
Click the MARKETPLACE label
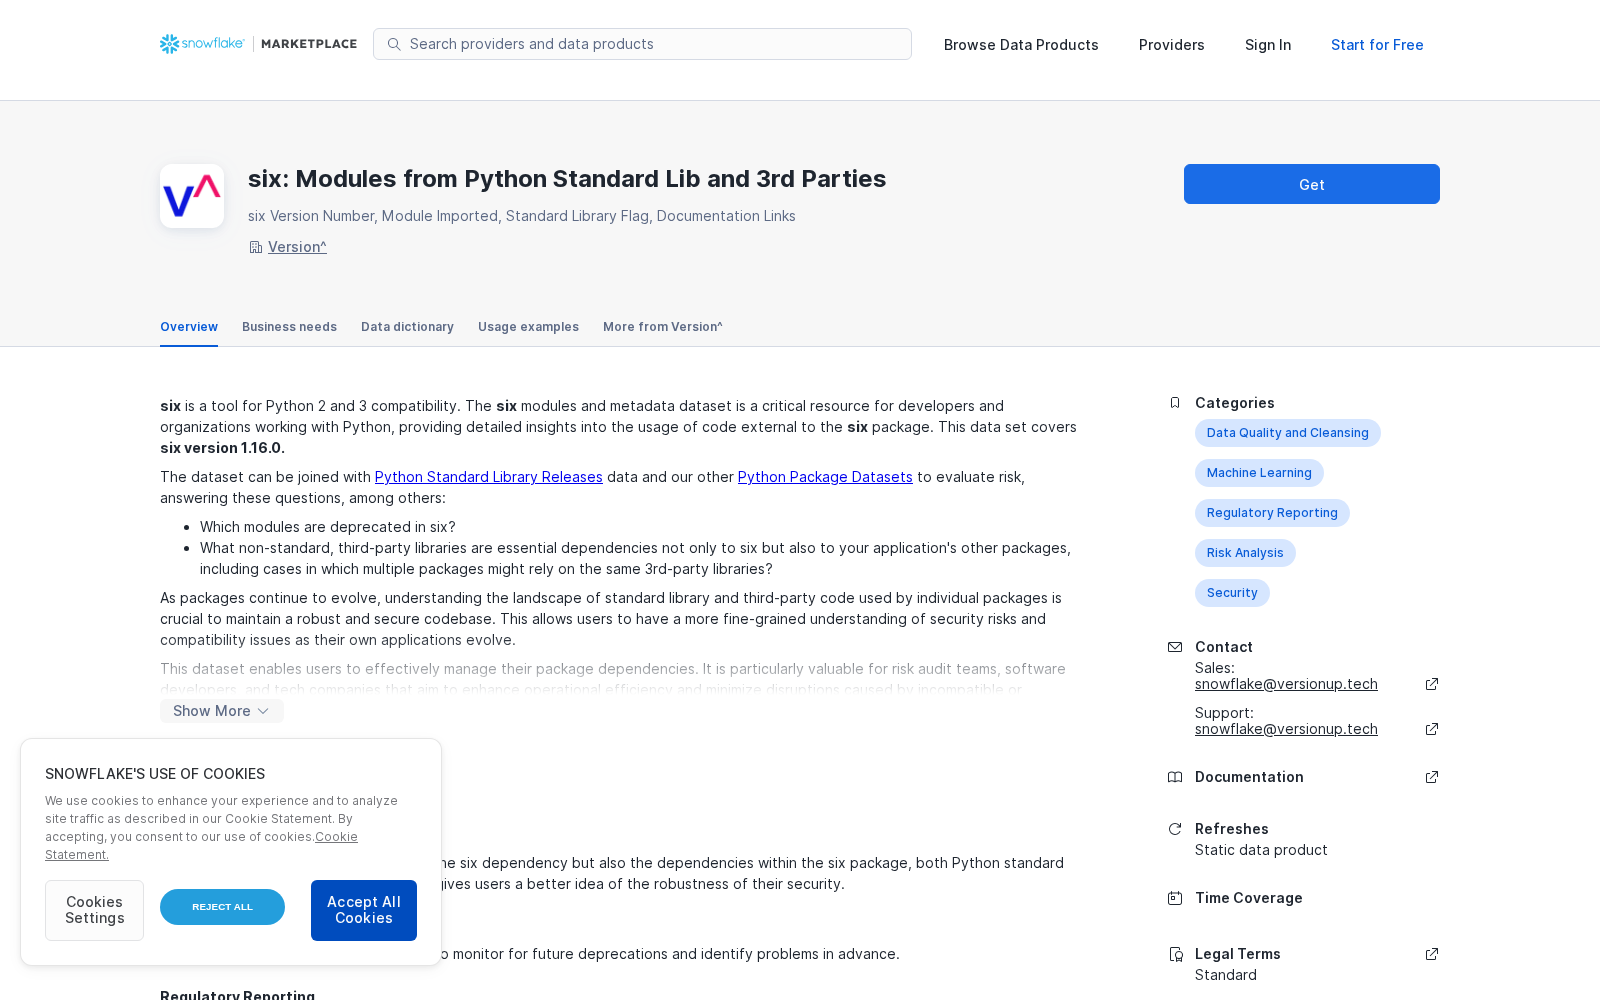[309, 44]
